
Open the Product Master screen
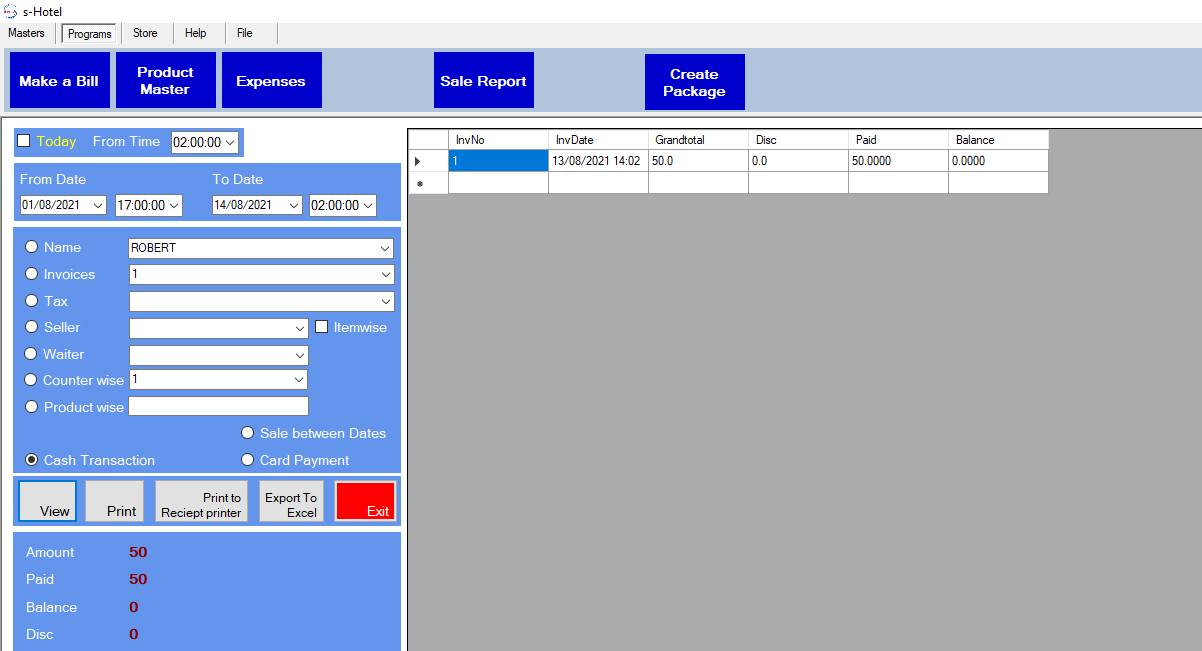click(x=165, y=81)
